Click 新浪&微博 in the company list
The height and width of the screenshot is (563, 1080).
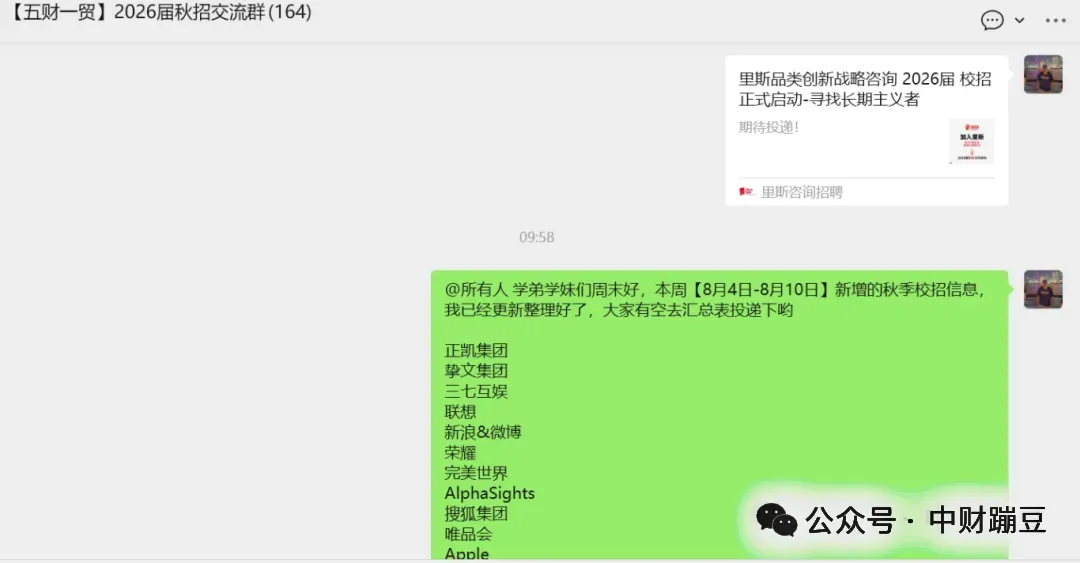point(483,432)
